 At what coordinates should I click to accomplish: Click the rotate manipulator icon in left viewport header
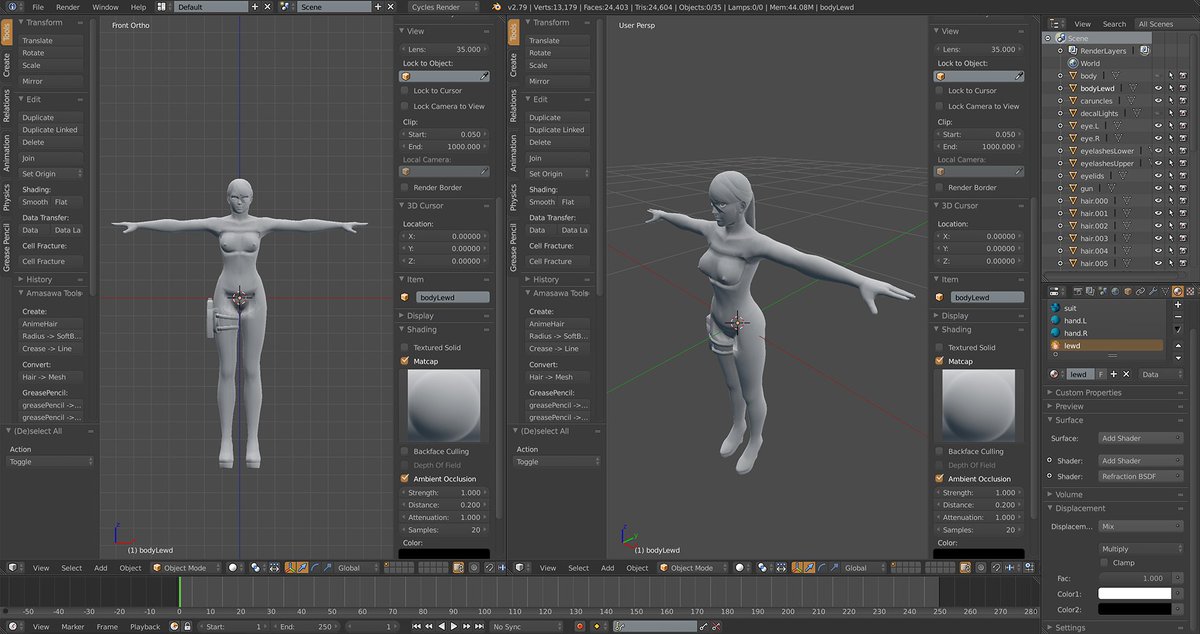coord(315,568)
